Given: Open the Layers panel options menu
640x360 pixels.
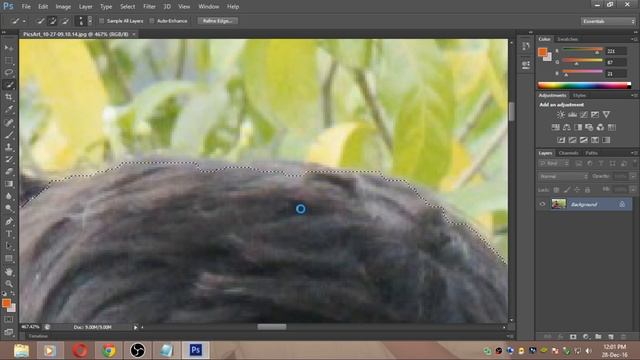Looking at the screenshot, I should [x=634, y=153].
